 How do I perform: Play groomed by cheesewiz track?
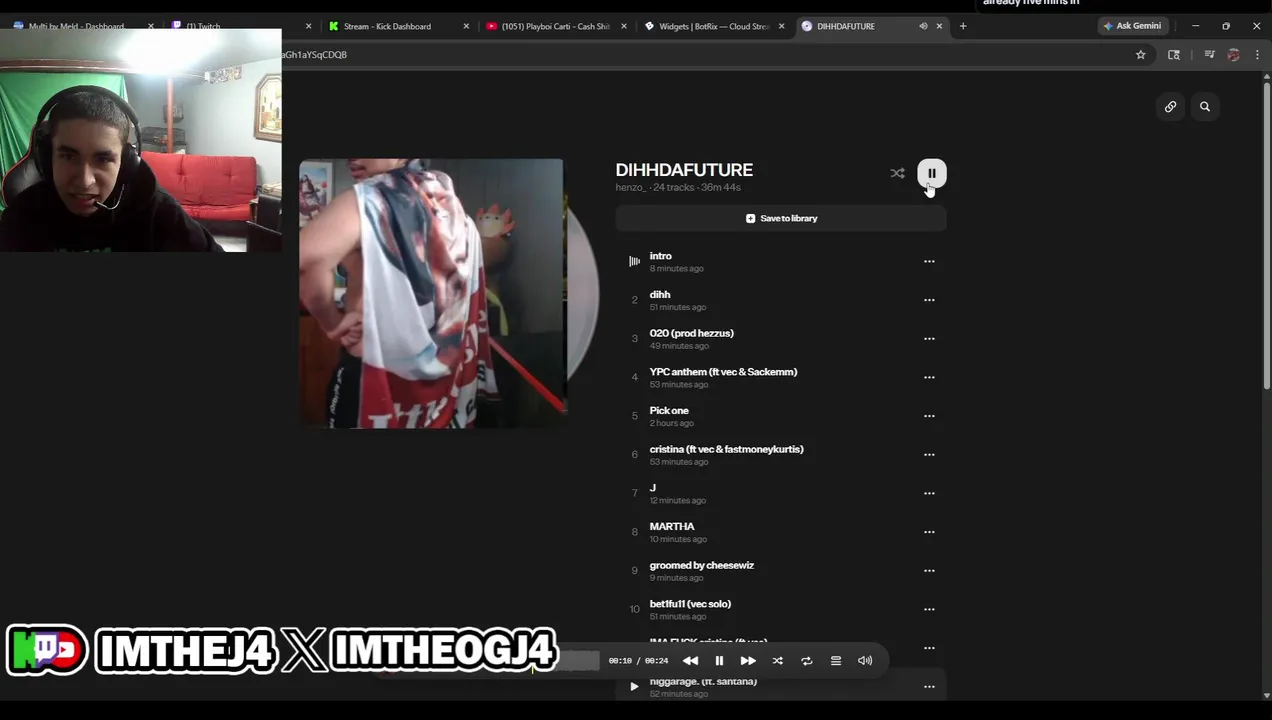point(701,565)
